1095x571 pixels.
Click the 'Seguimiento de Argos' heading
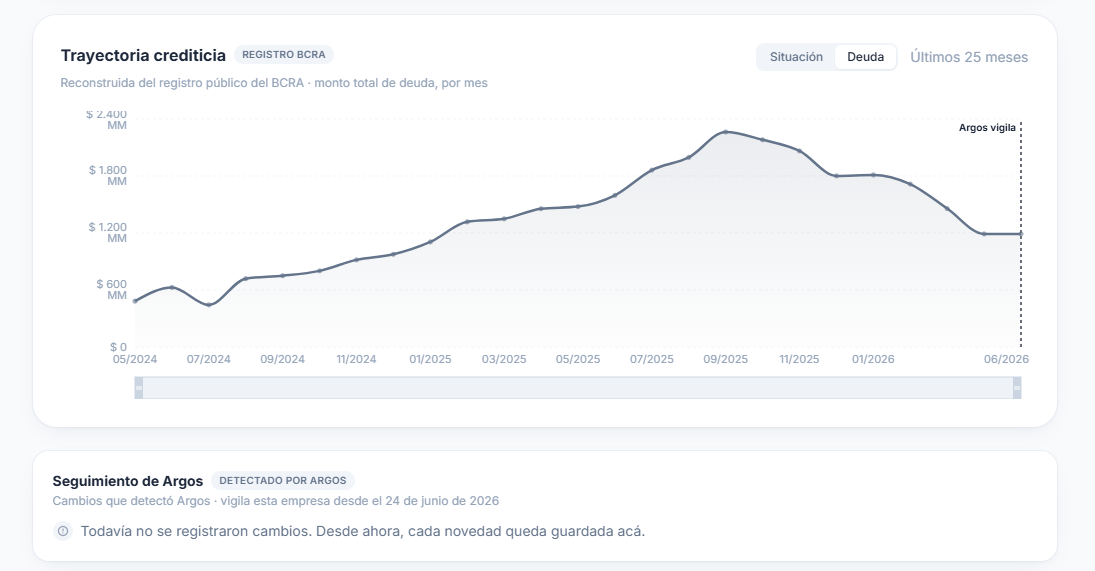tap(128, 481)
